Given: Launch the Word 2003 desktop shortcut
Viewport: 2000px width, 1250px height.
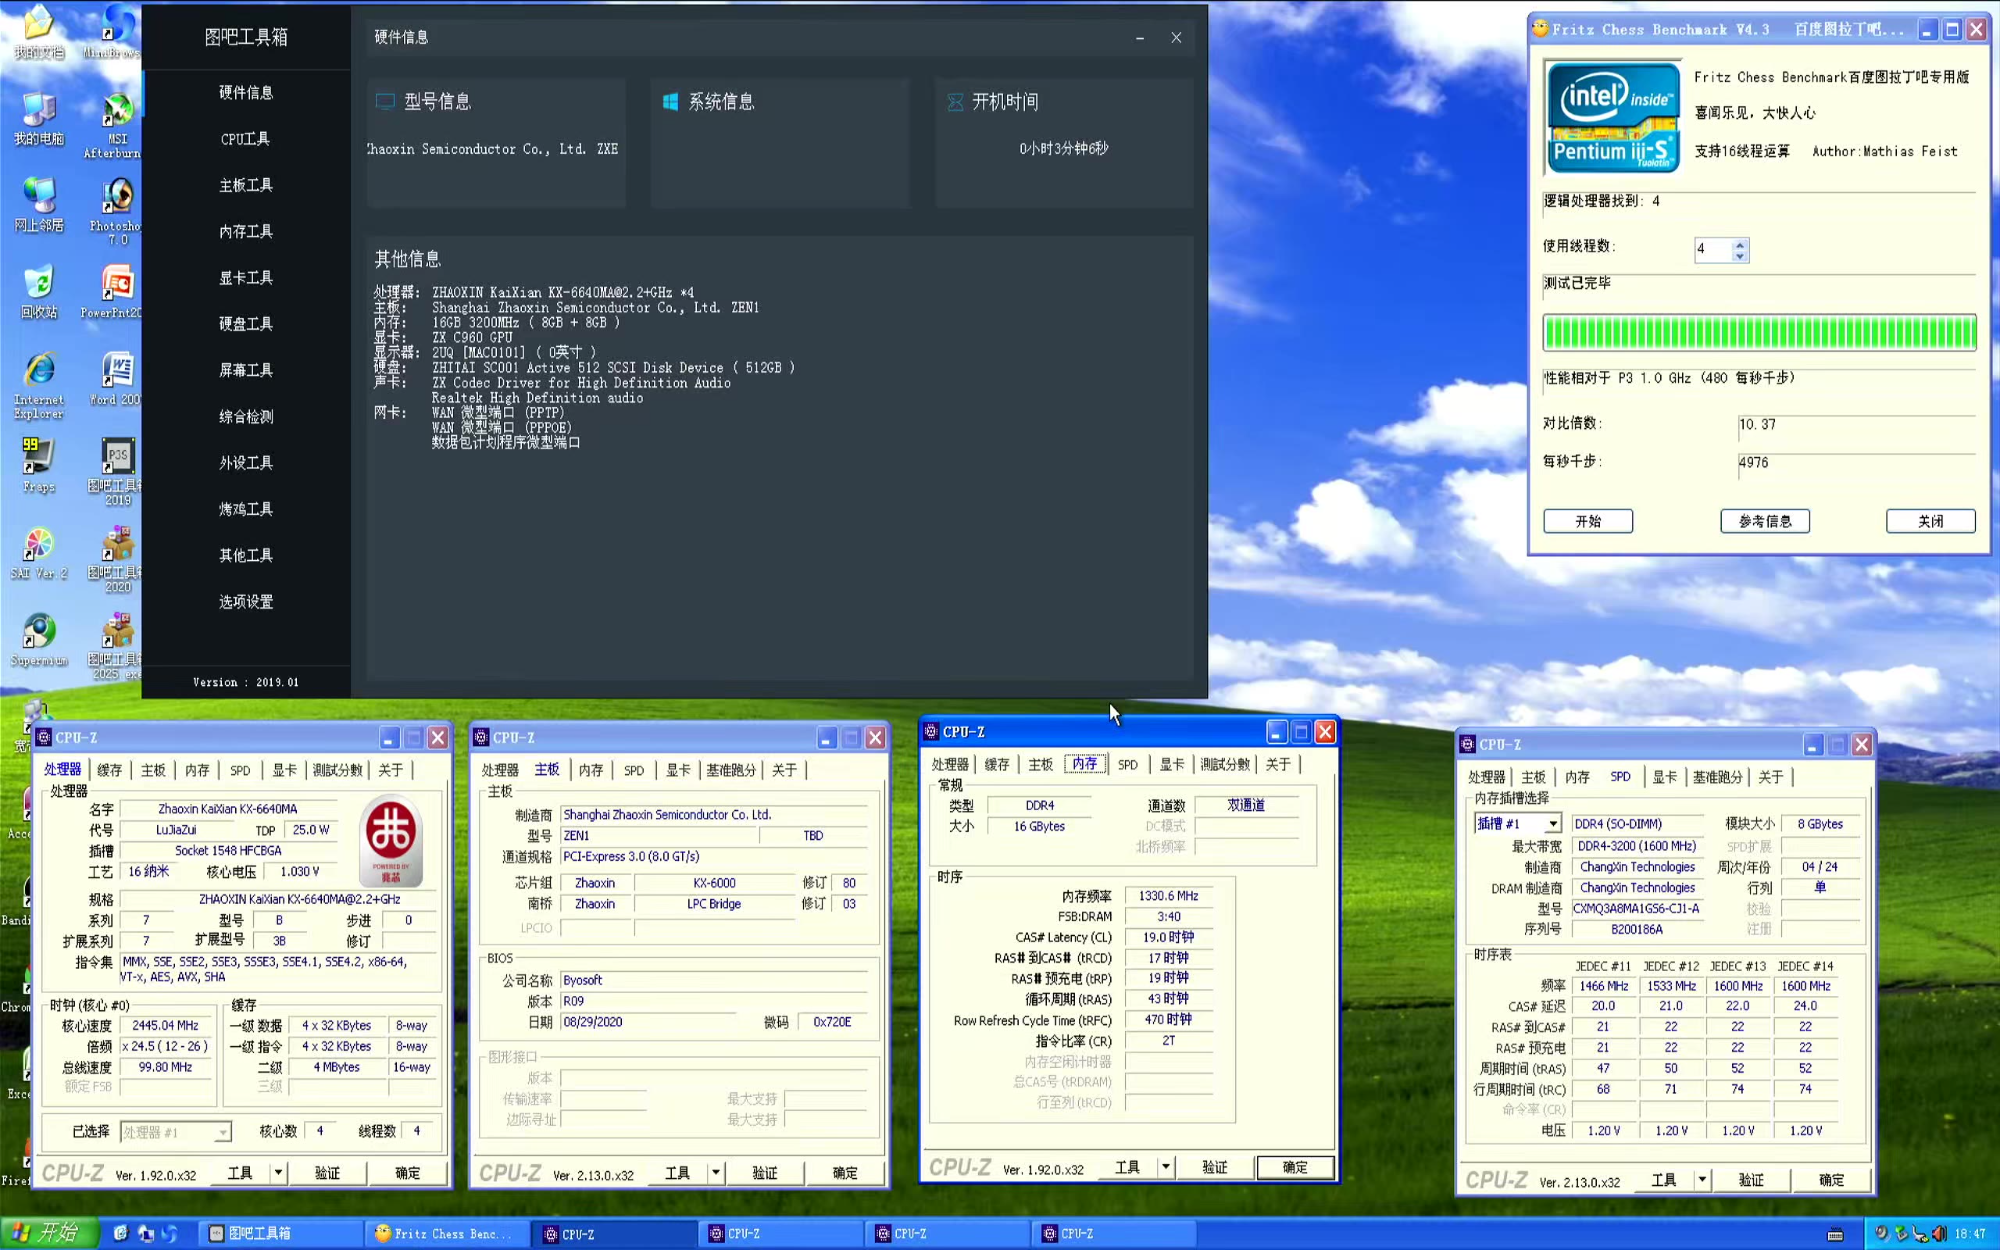Looking at the screenshot, I should click(x=116, y=378).
